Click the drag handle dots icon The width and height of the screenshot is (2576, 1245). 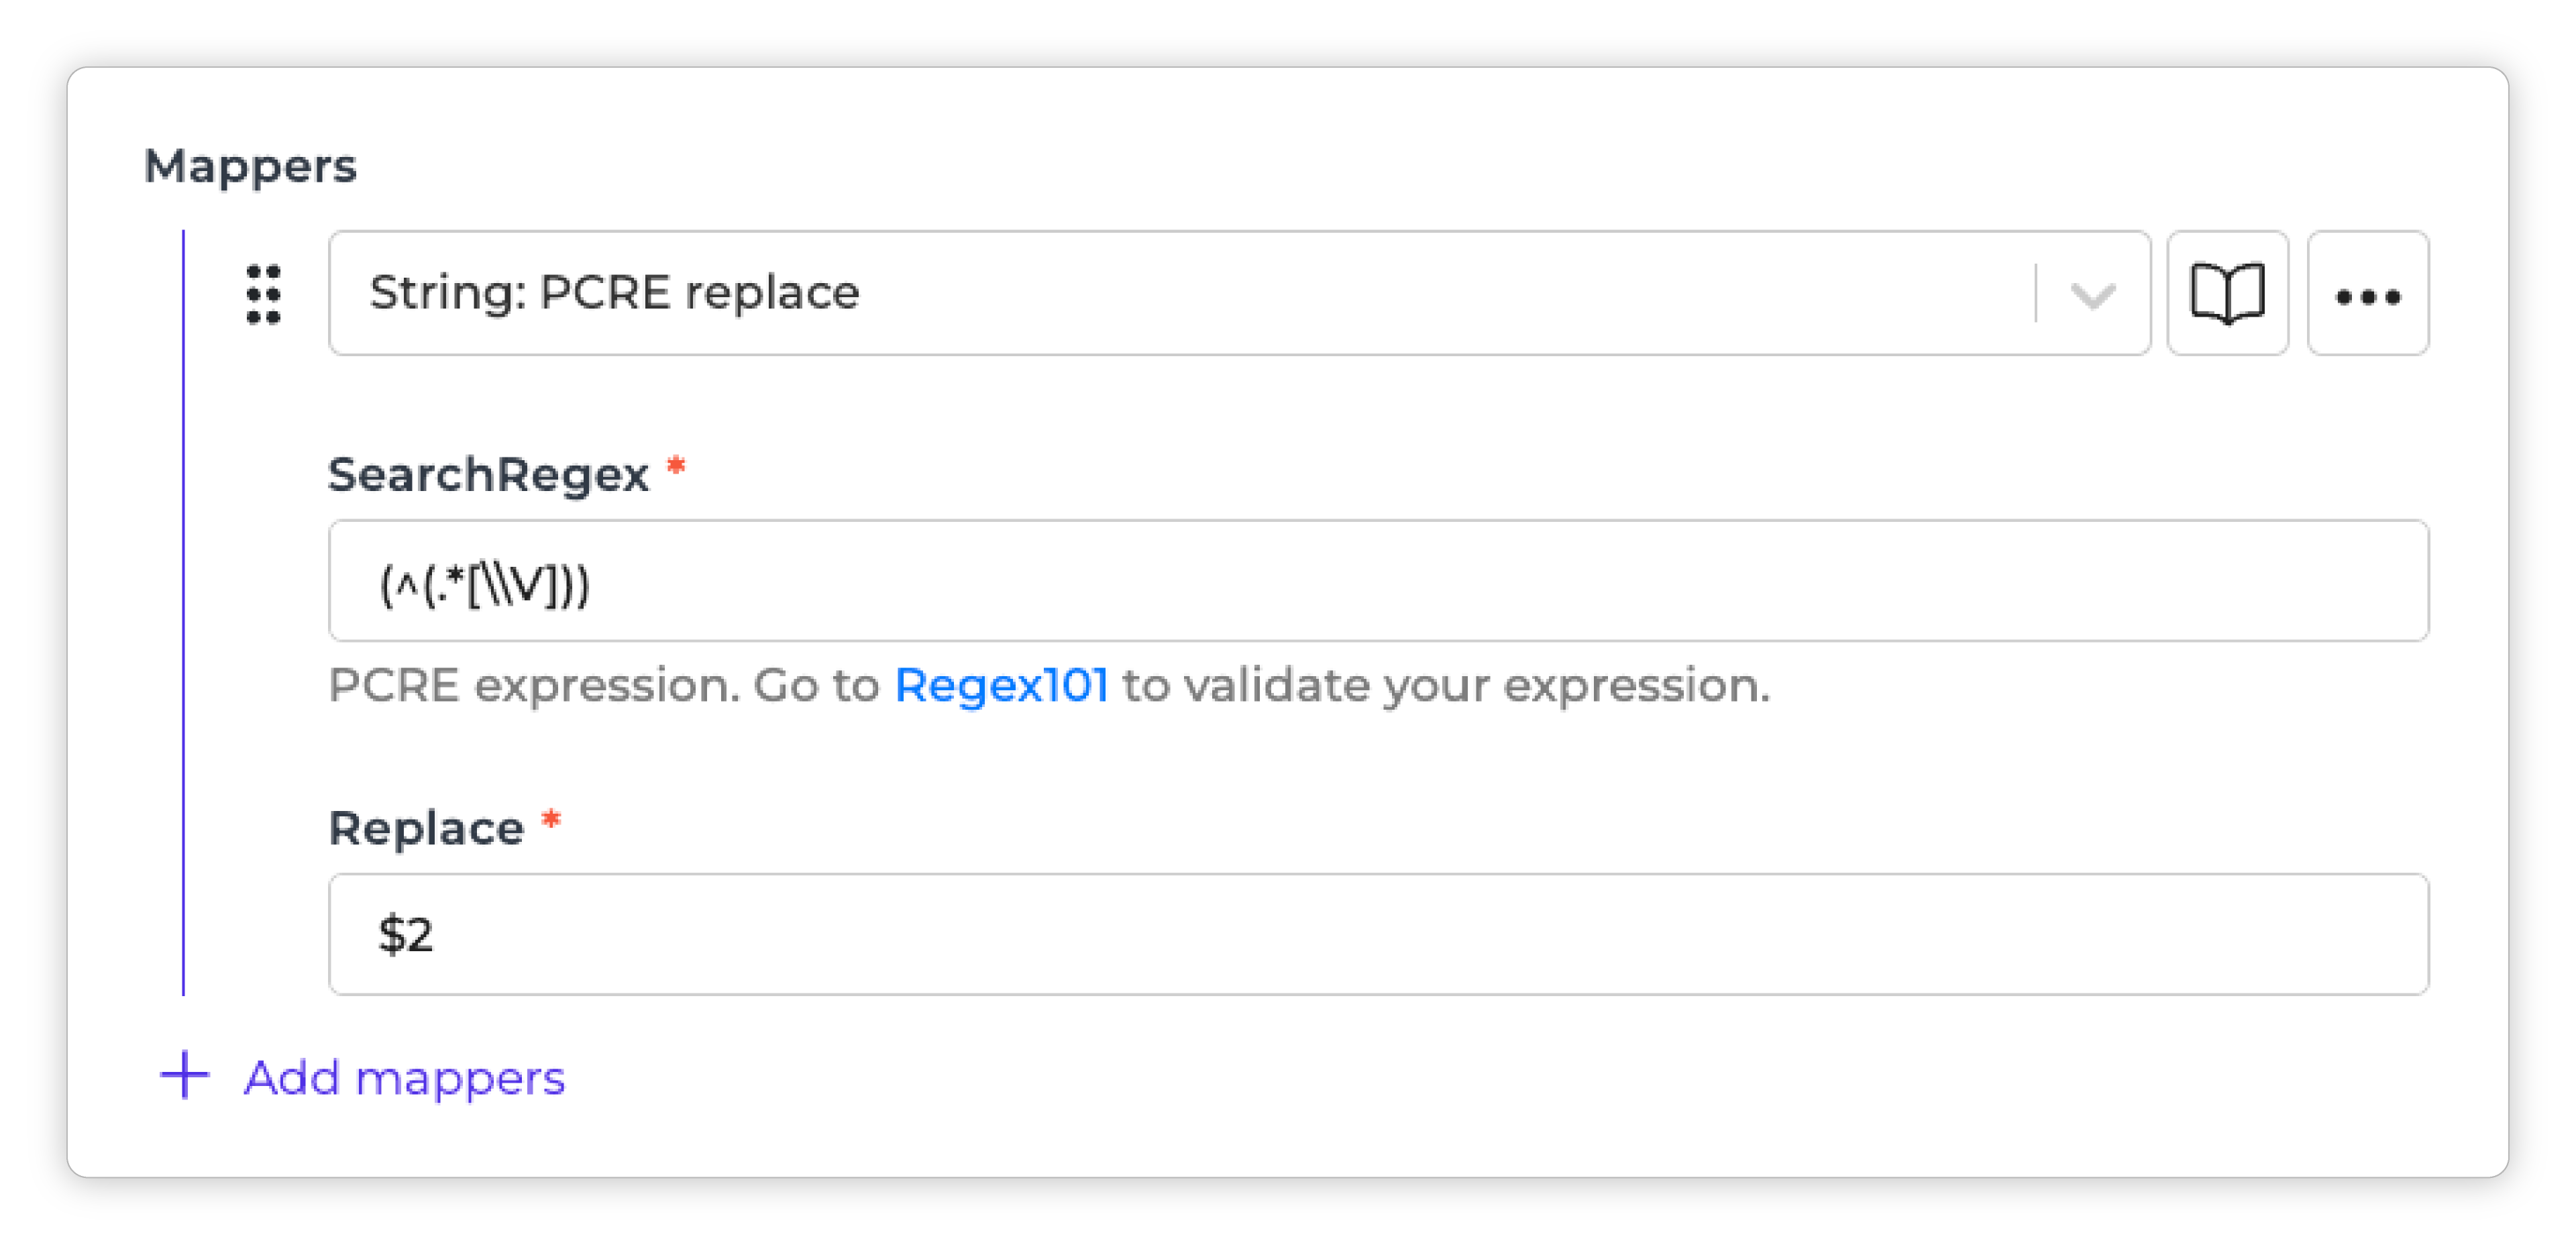(x=264, y=294)
